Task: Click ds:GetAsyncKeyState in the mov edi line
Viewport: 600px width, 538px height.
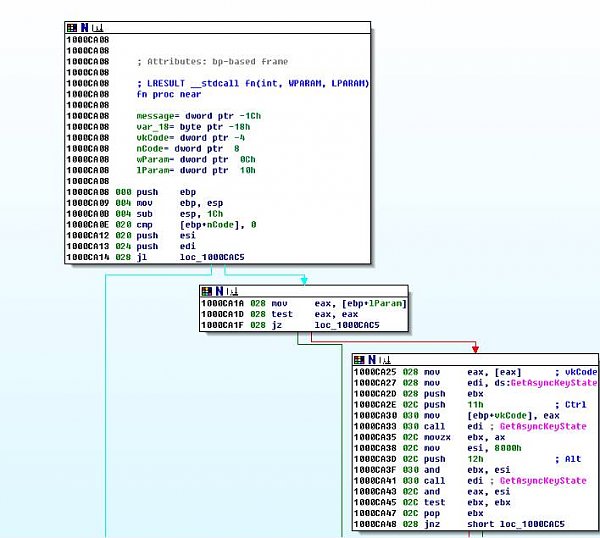Action: [546, 383]
